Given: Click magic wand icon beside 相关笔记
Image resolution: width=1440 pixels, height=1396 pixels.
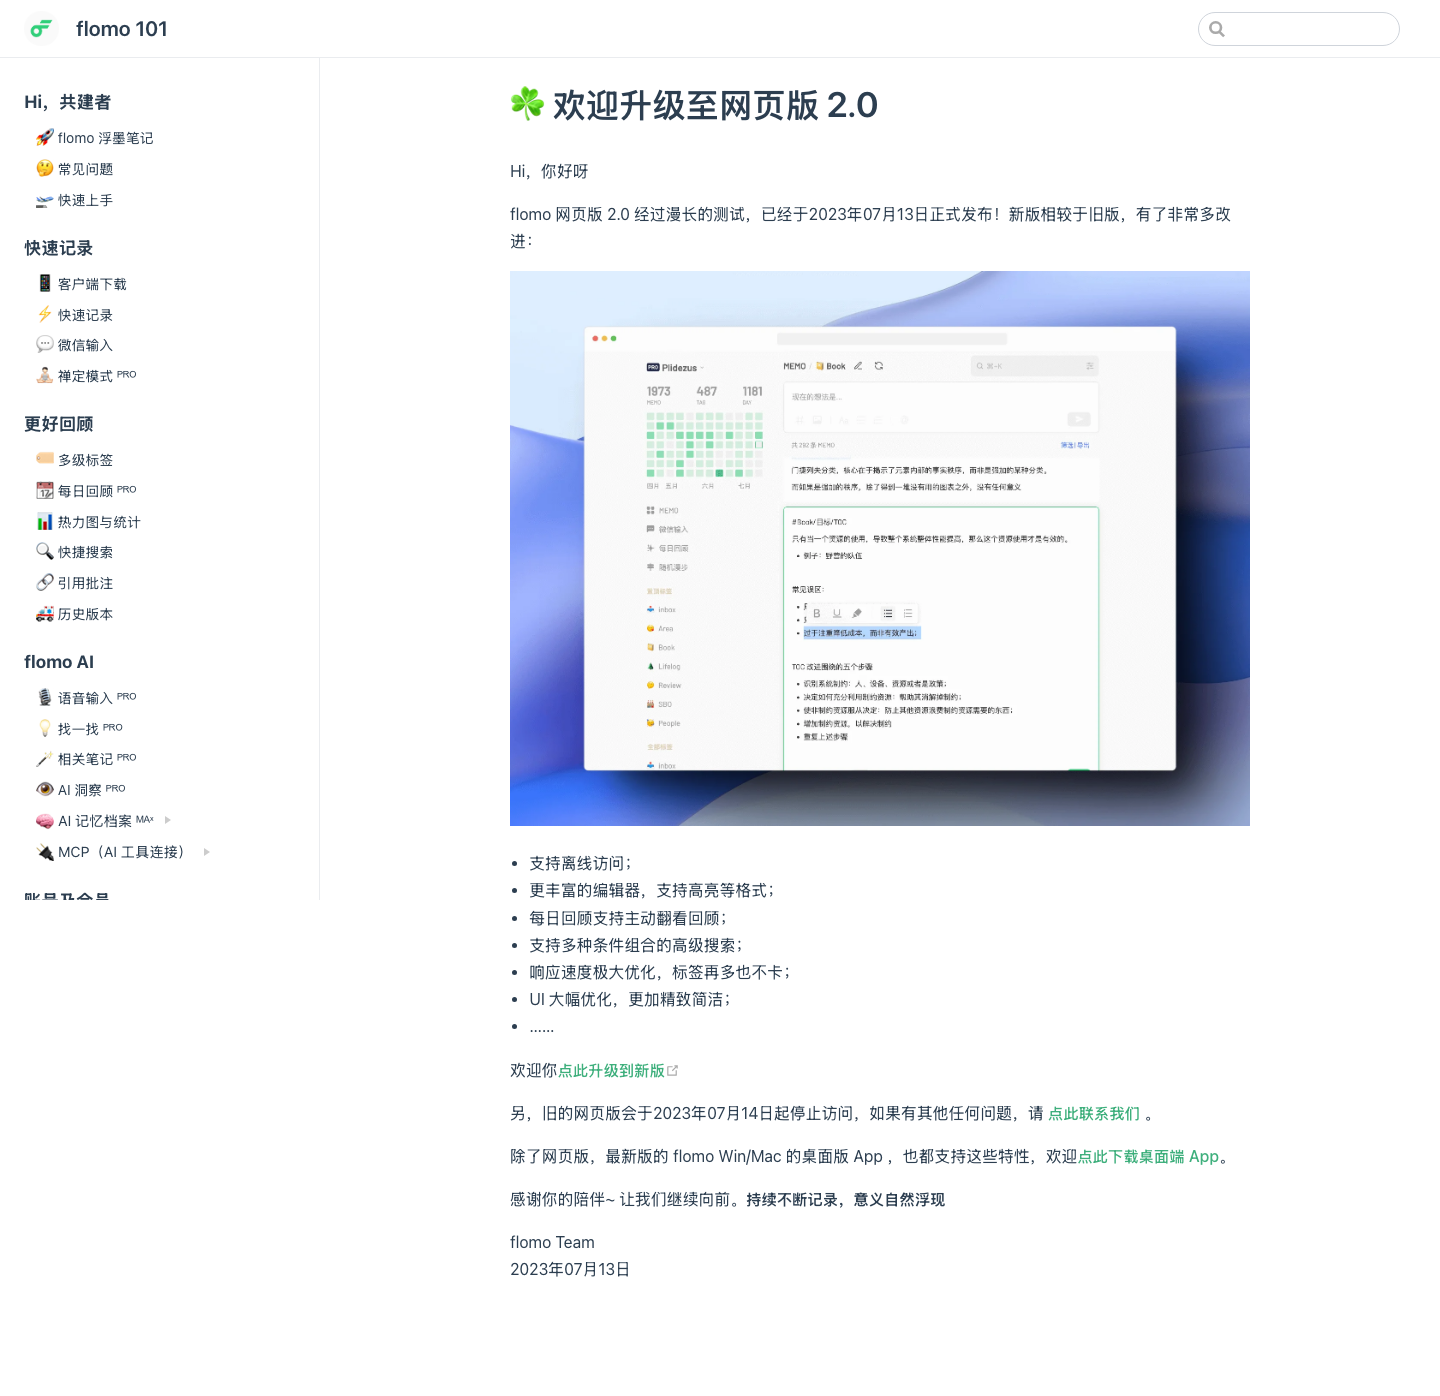Looking at the screenshot, I should click(45, 759).
